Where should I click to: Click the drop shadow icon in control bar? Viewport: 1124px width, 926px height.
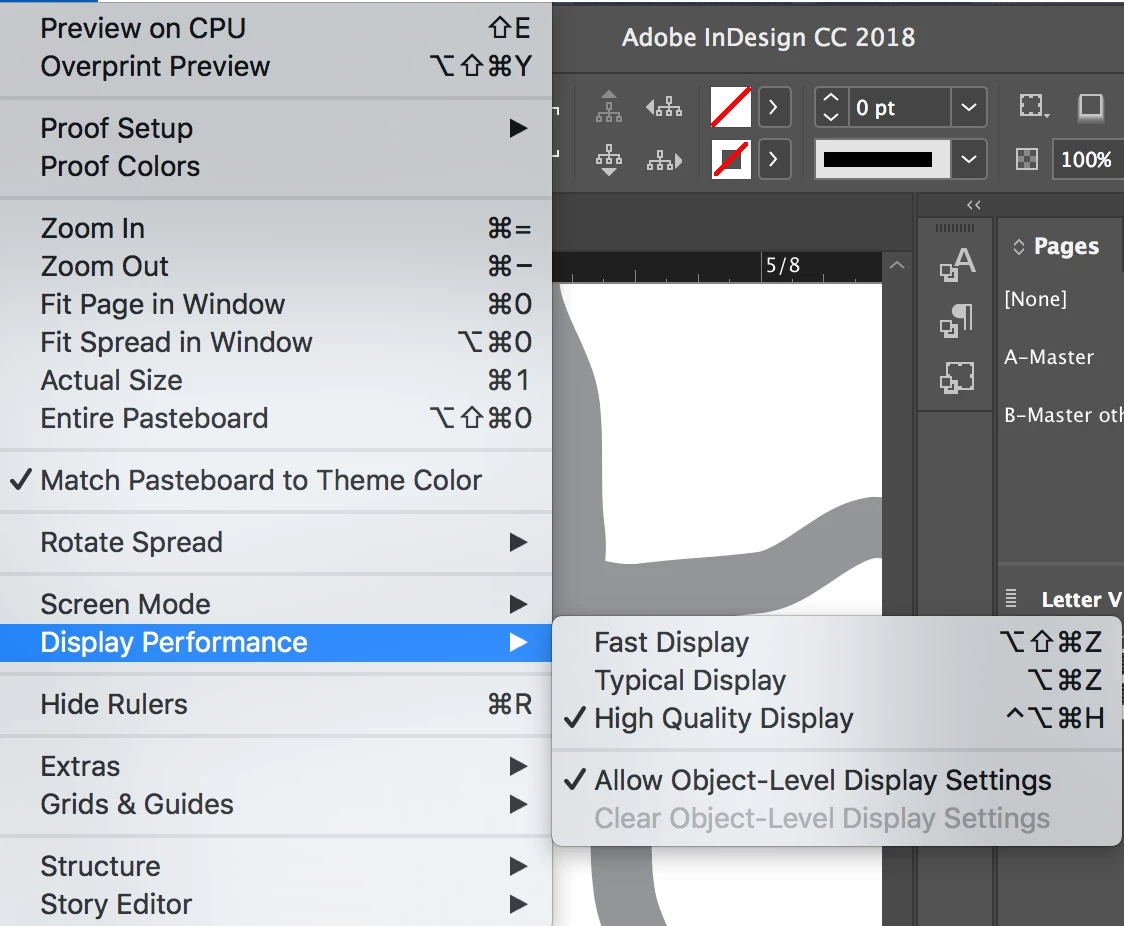1090,108
